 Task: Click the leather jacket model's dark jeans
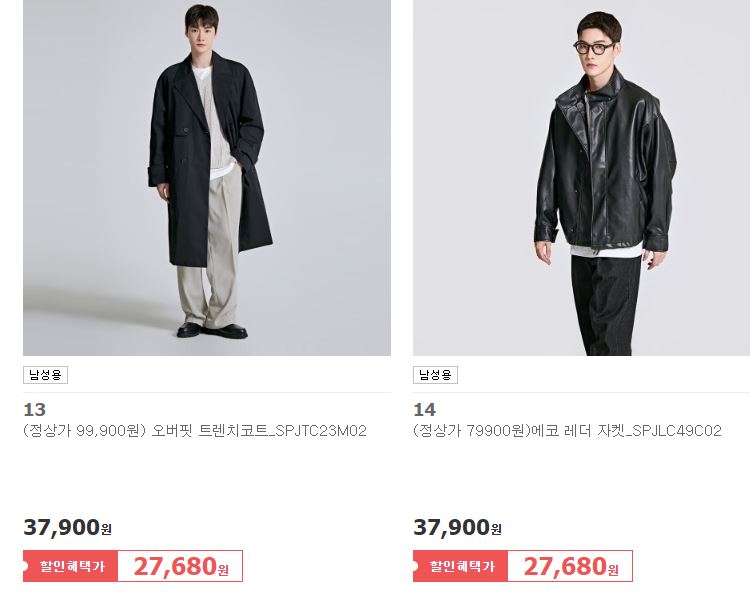(607, 306)
